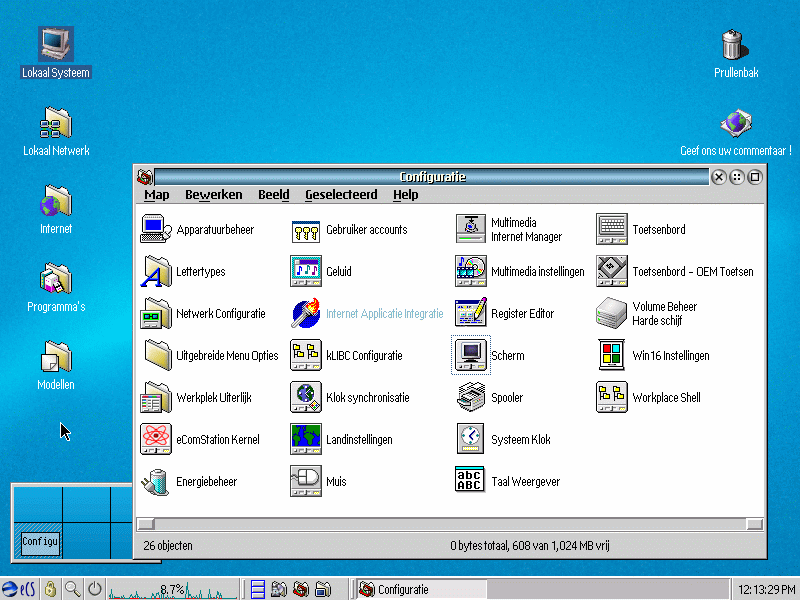Open the Geselecteerd menu

pos(341,195)
